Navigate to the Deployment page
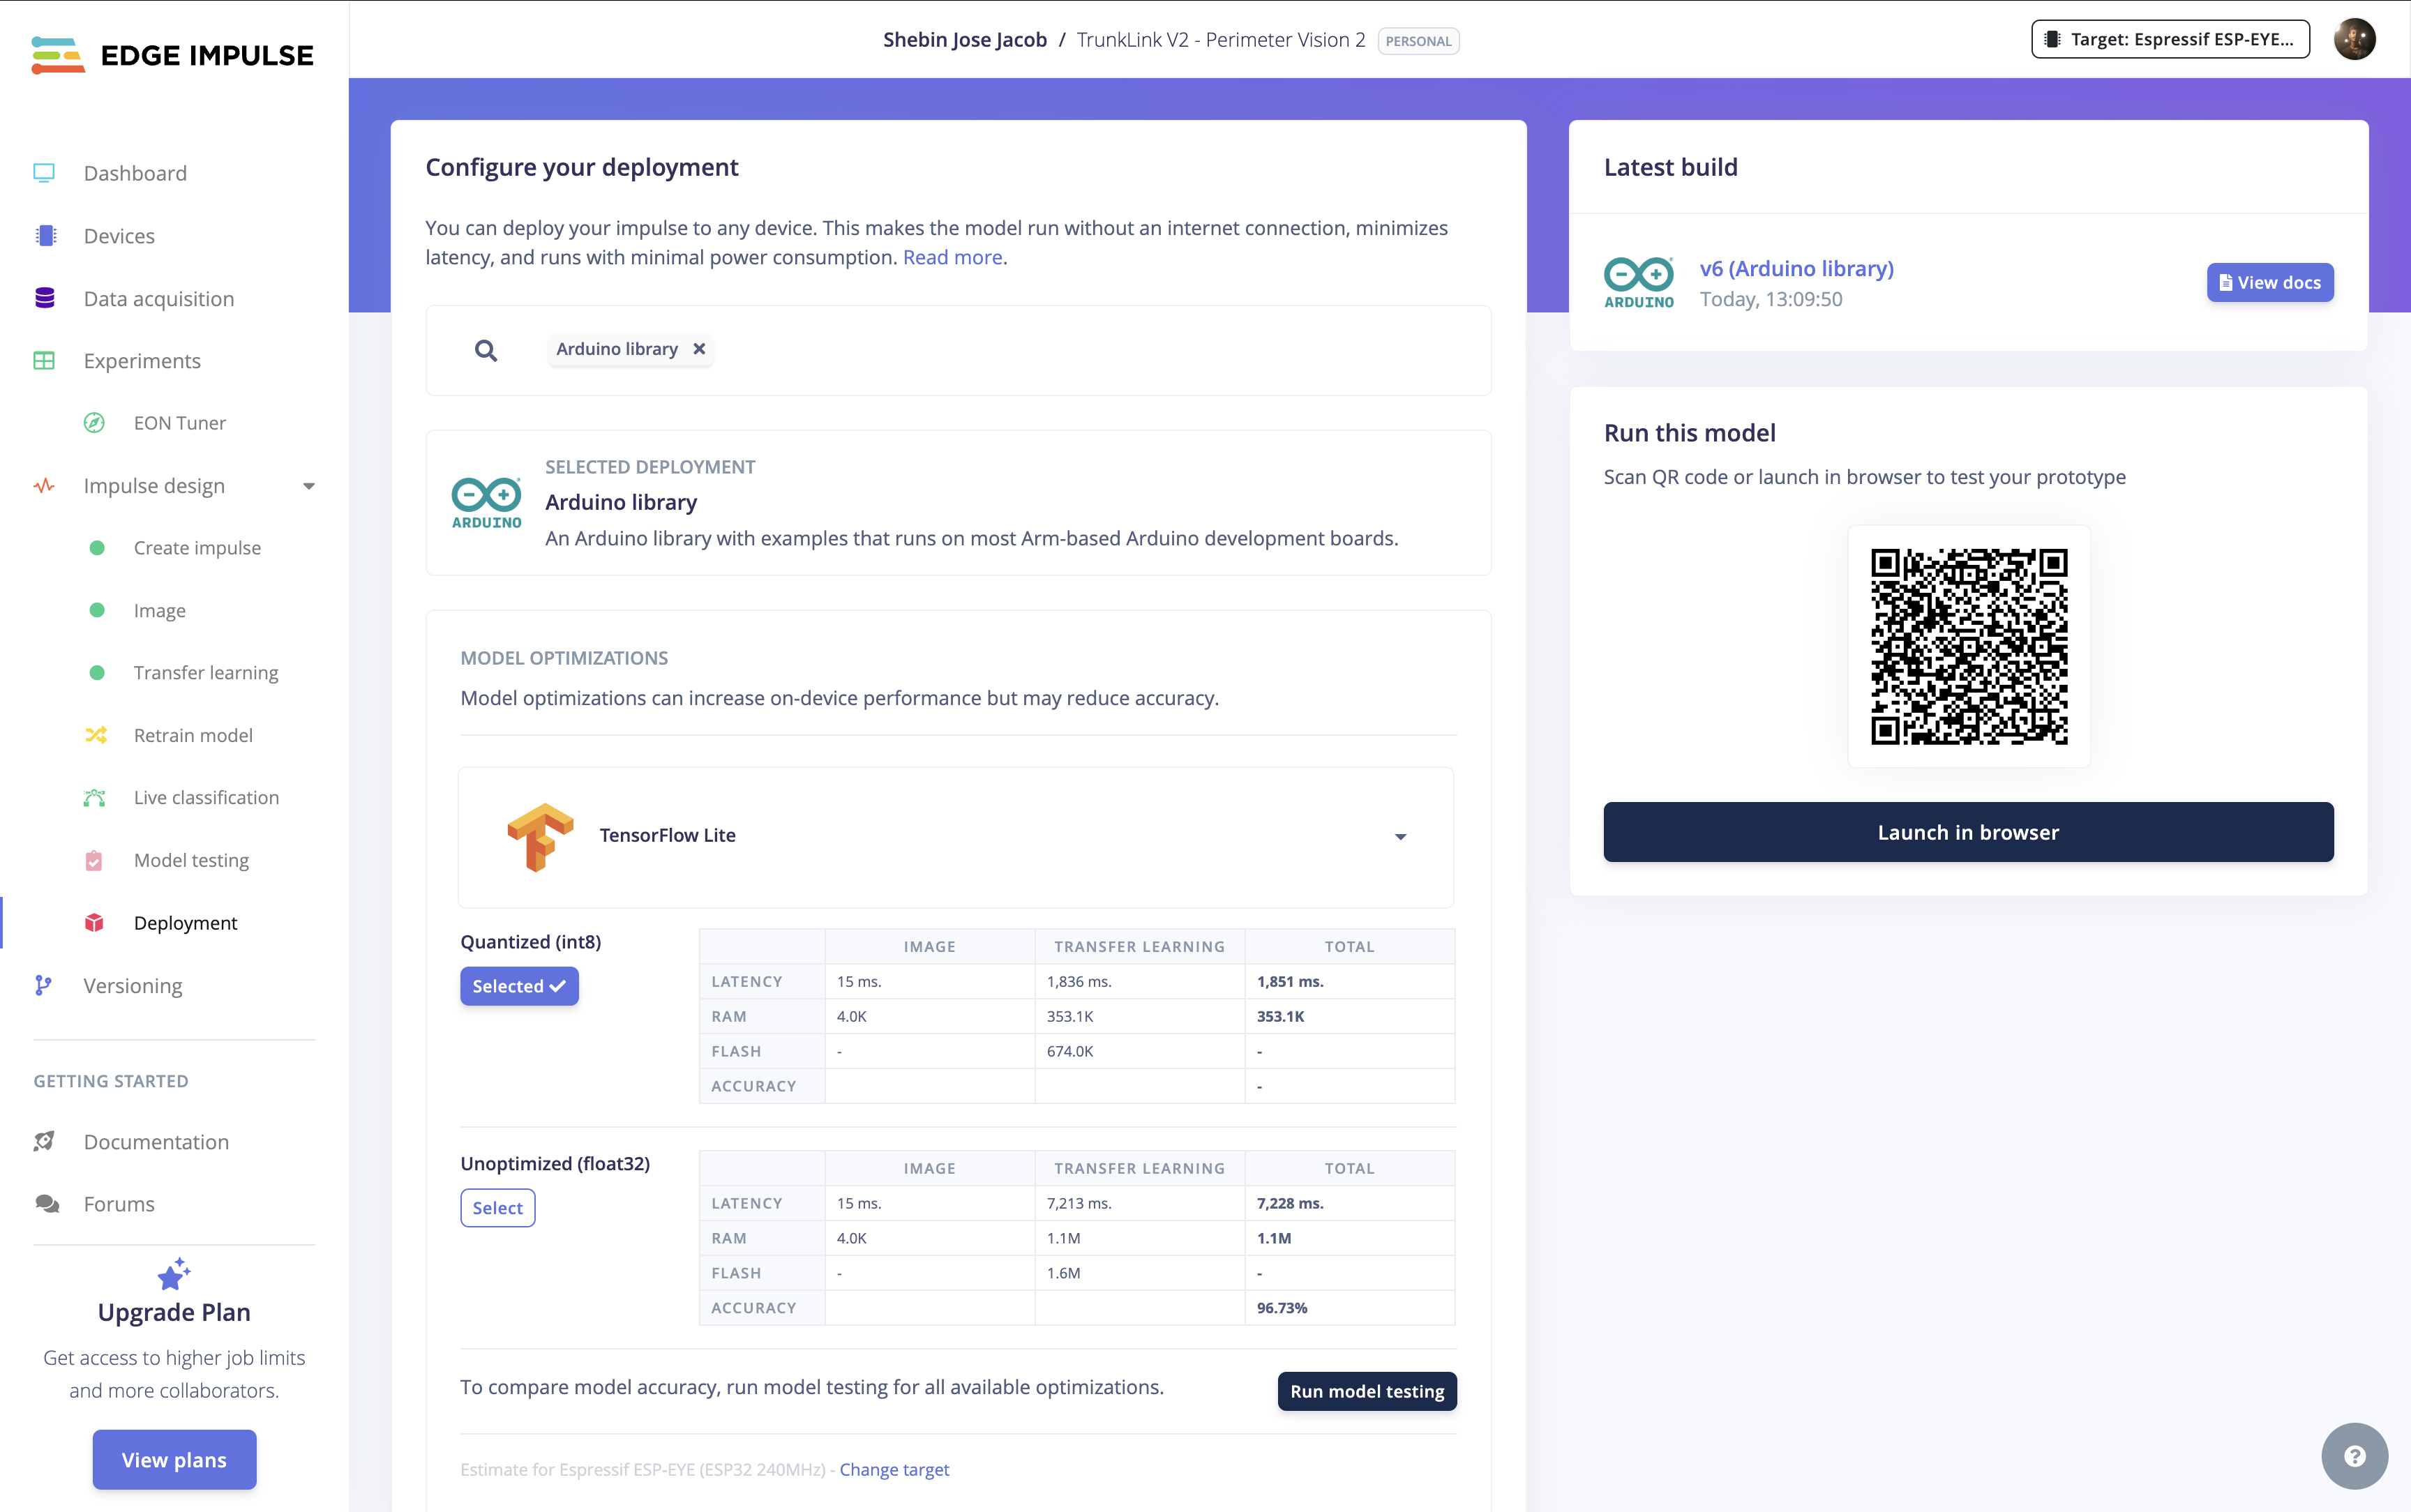This screenshot has height=1512, width=2411. 186,923
